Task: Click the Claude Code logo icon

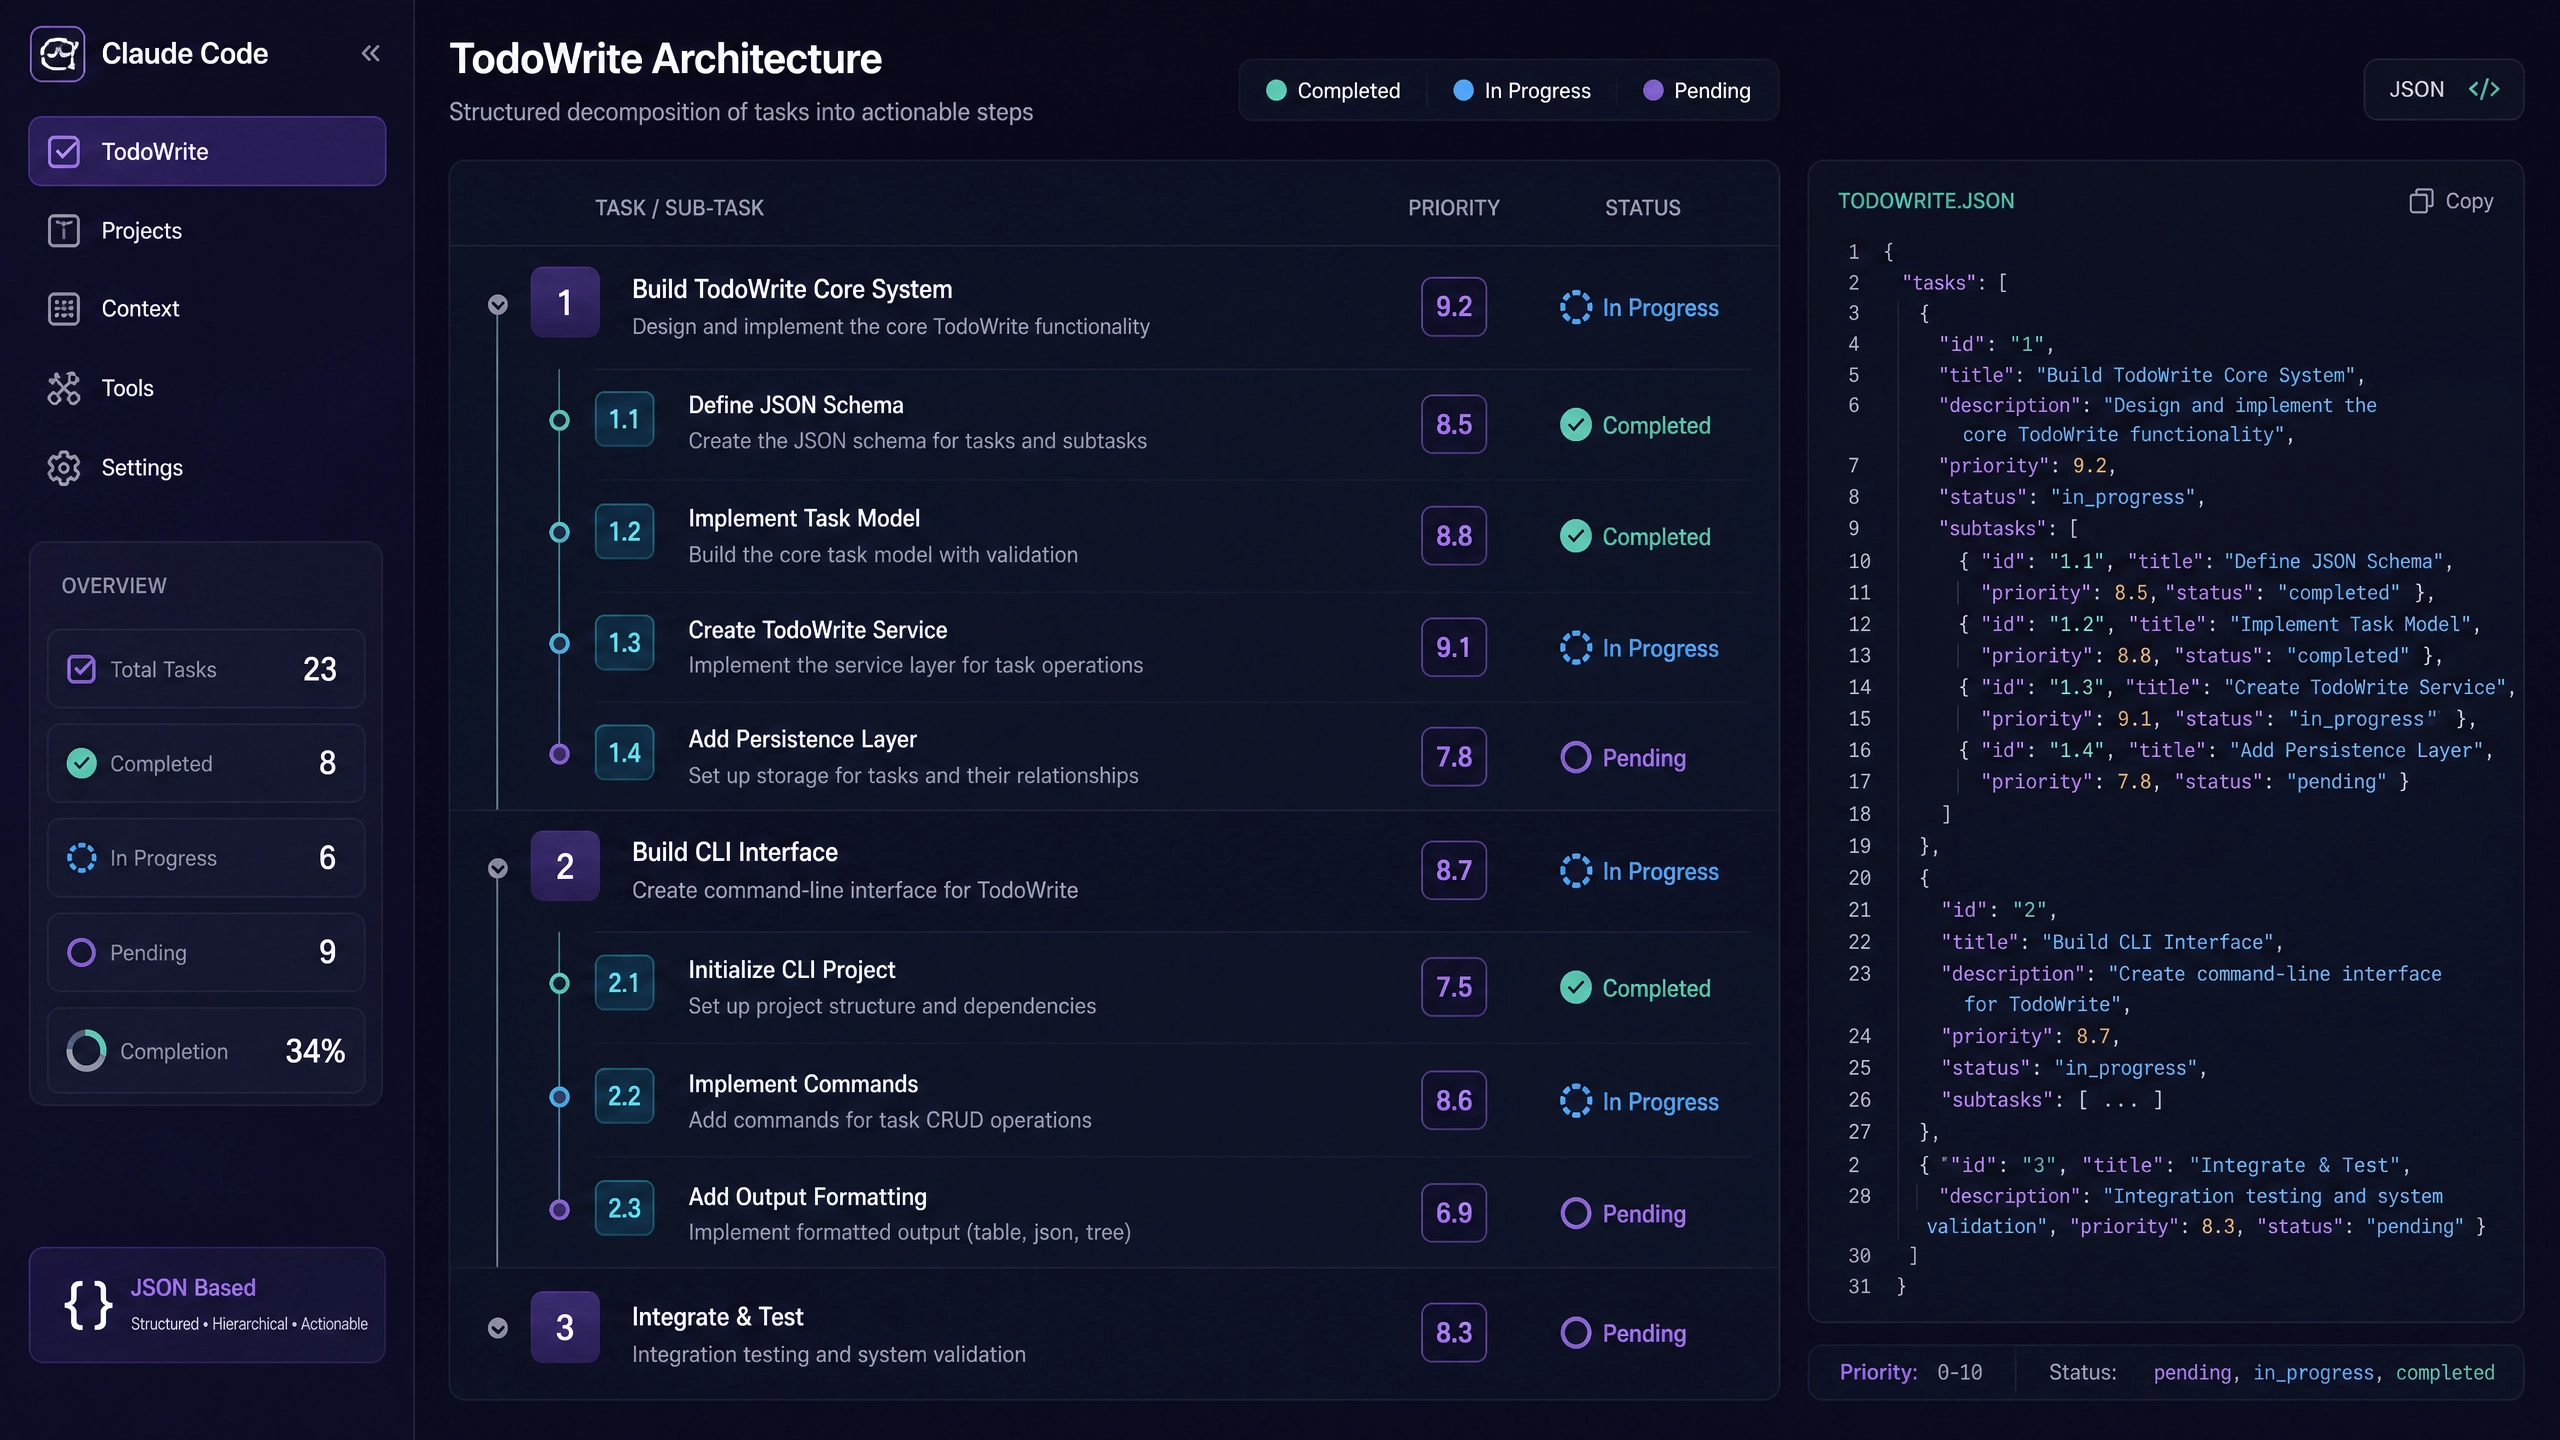Action: (58, 53)
